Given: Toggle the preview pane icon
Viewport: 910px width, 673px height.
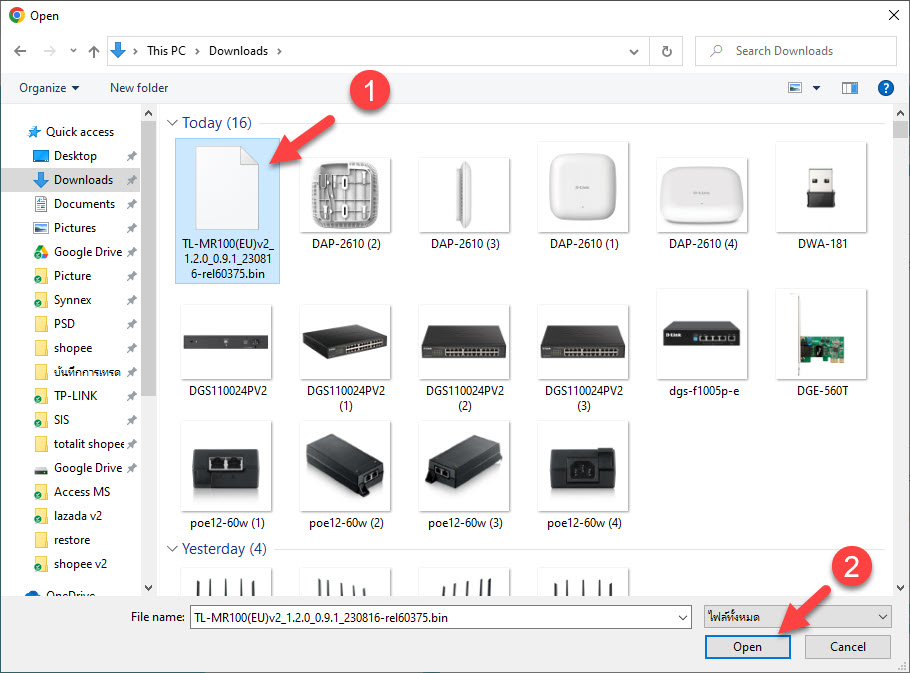Looking at the screenshot, I should coord(850,88).
